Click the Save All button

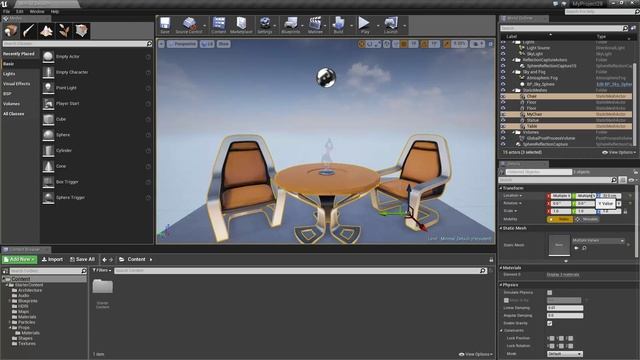[82, 259]
